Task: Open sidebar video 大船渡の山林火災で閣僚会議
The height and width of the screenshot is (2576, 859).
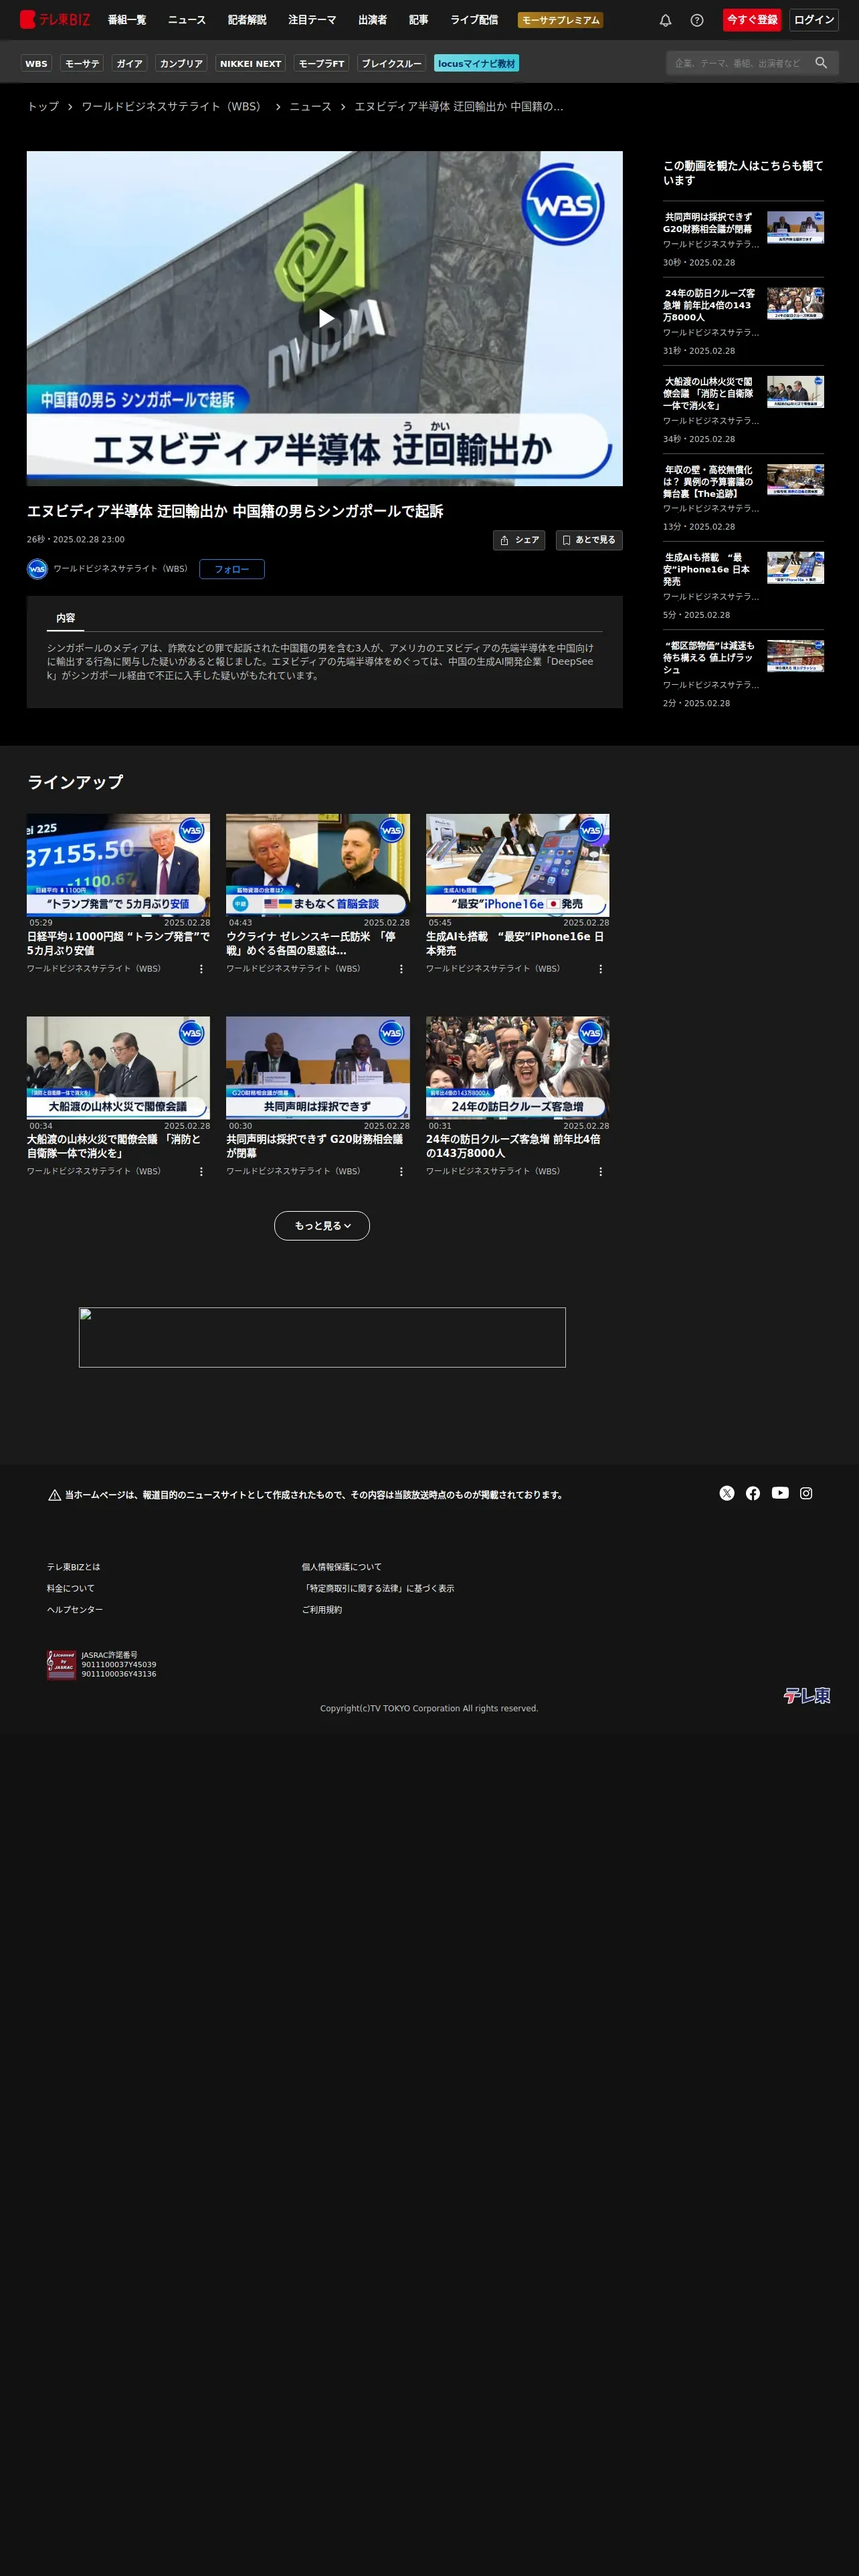Action: (795, 392)
